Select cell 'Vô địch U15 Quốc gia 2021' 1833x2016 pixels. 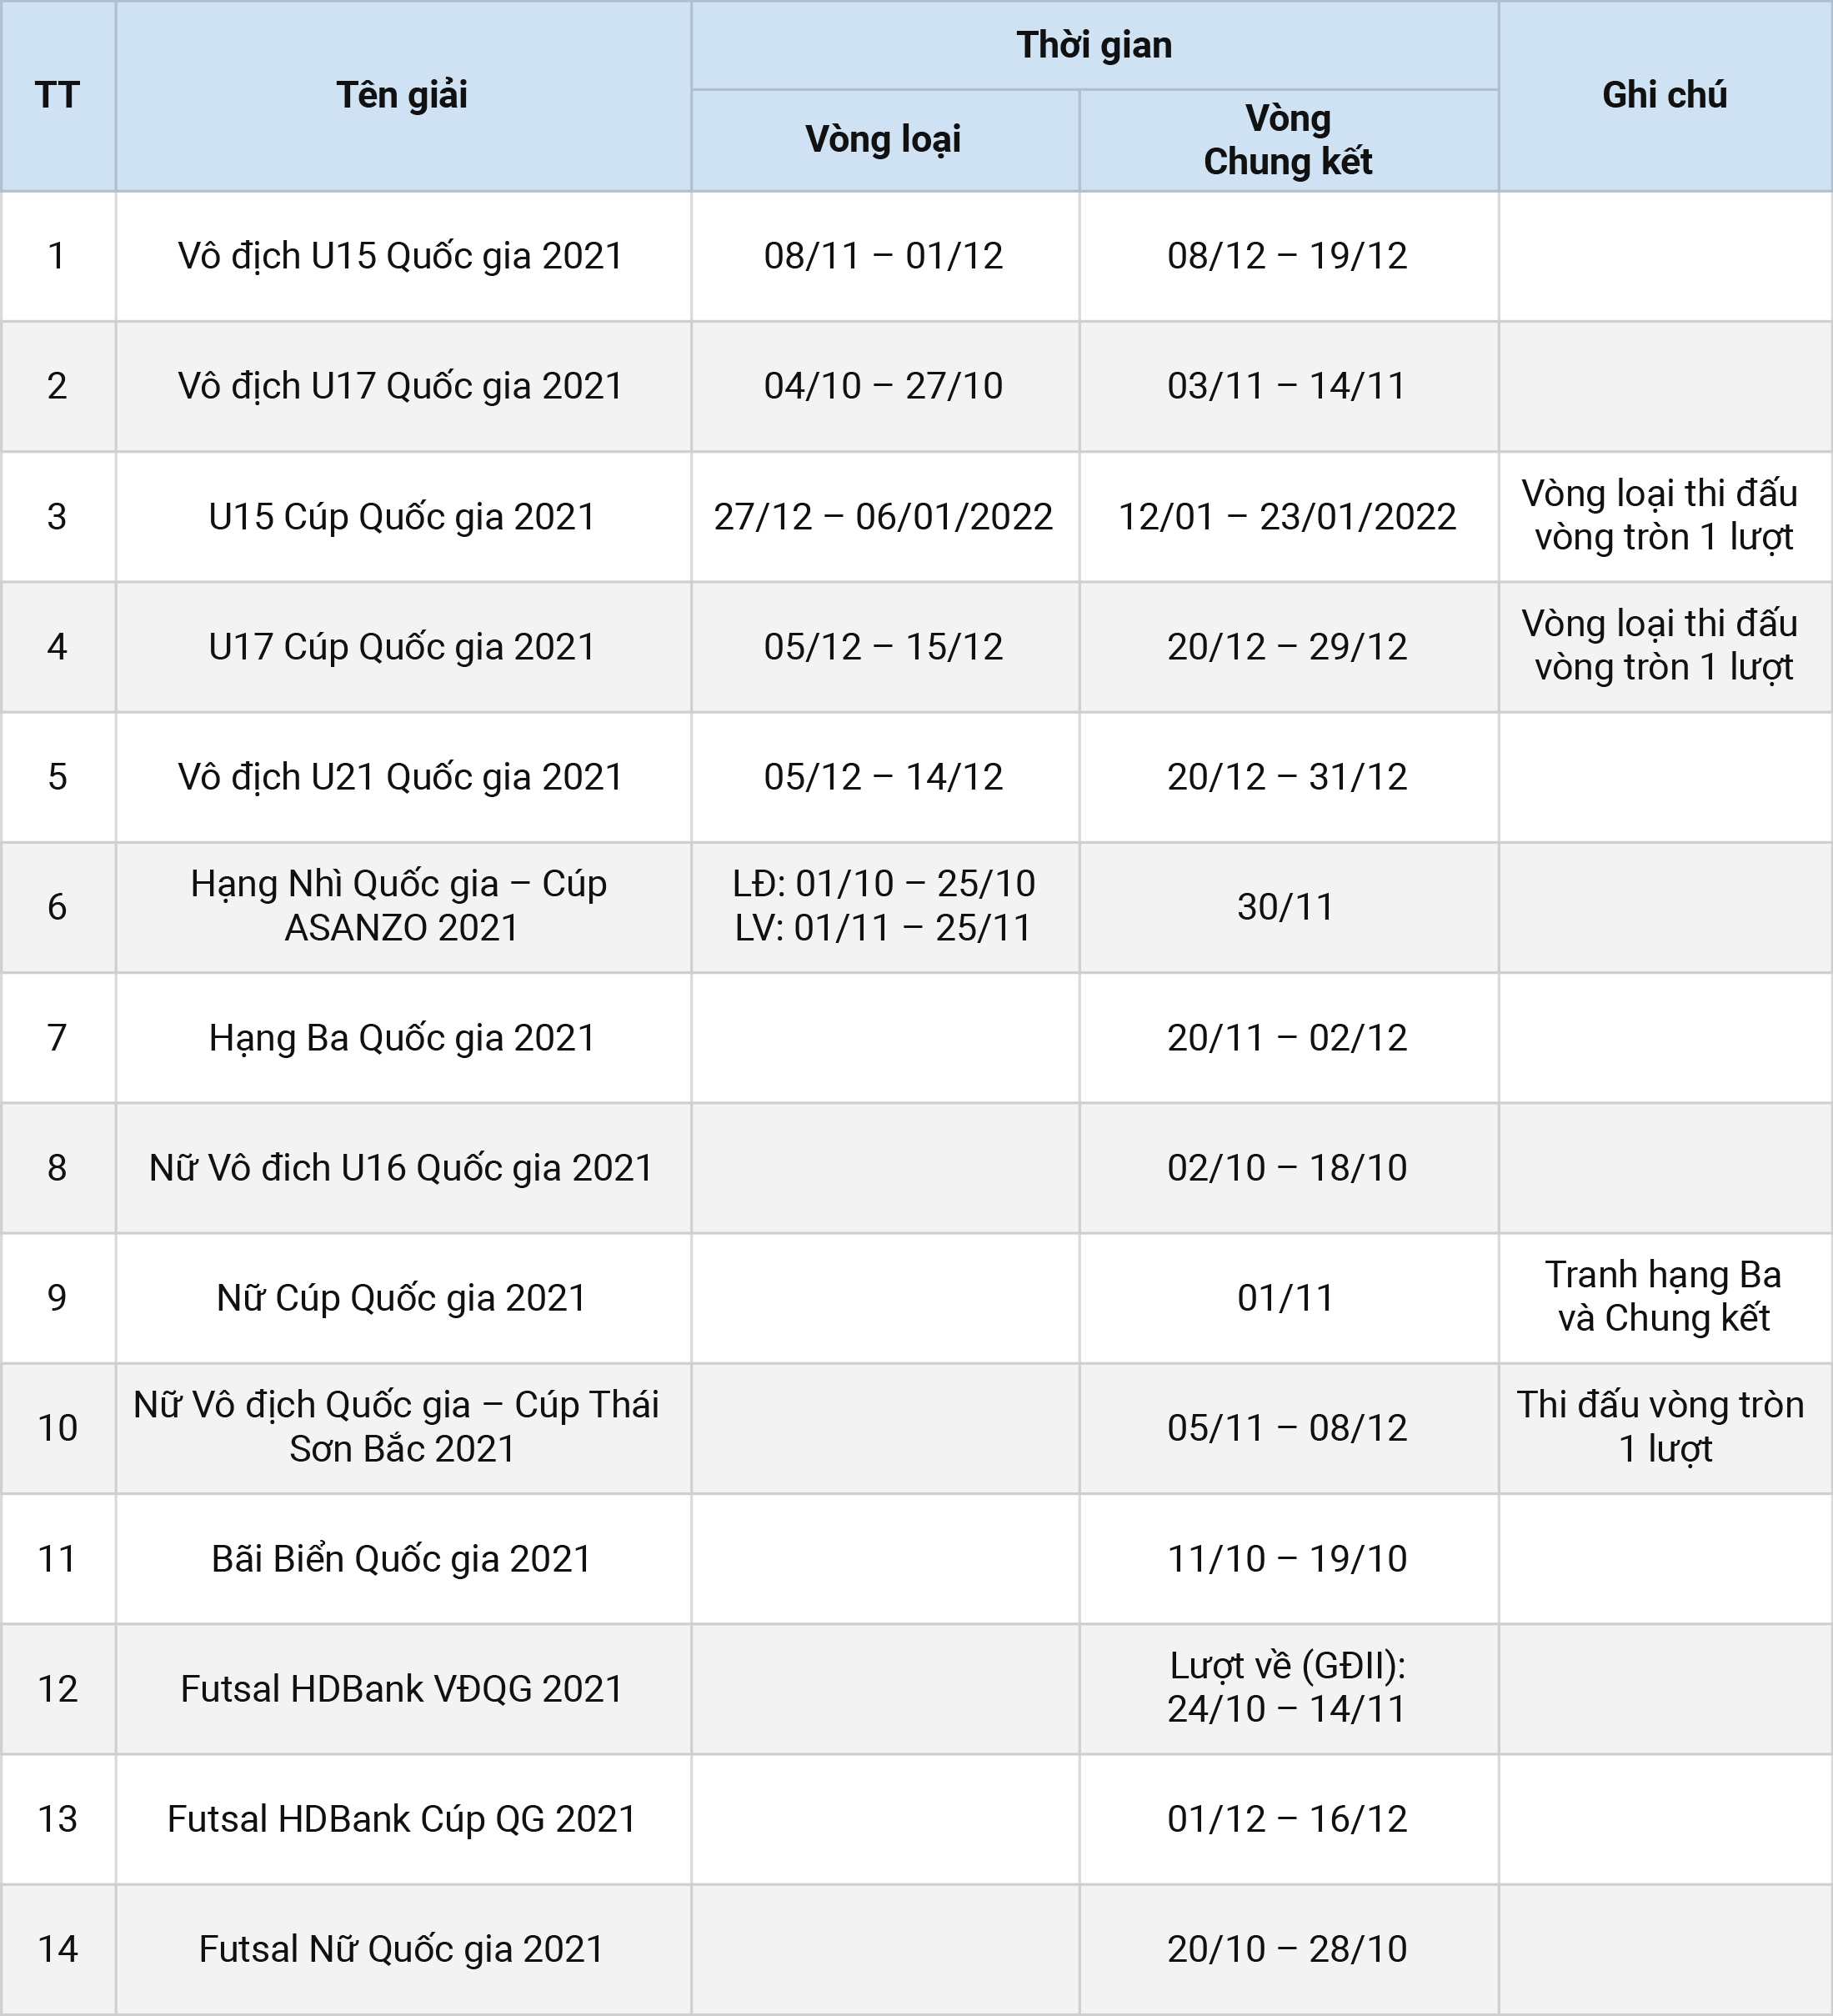[x=402, y=256]
